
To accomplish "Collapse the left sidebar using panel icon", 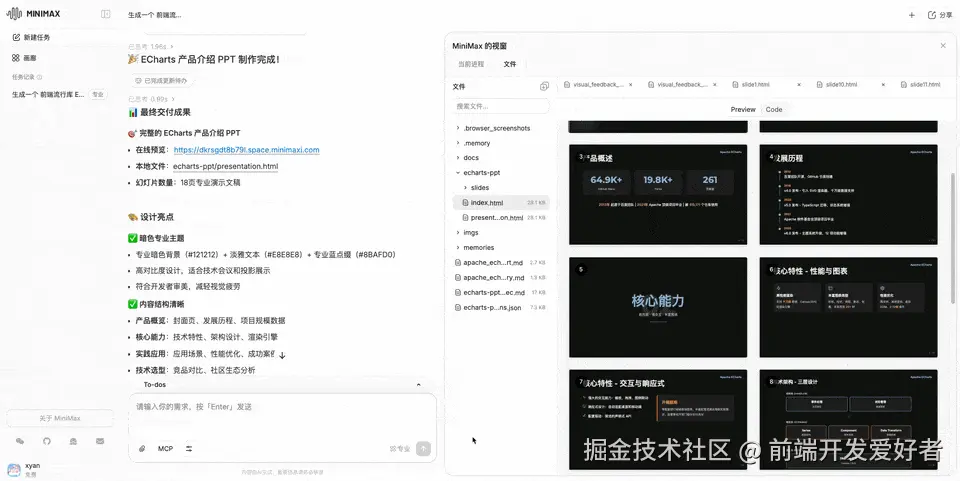I will tap(106, 14).
